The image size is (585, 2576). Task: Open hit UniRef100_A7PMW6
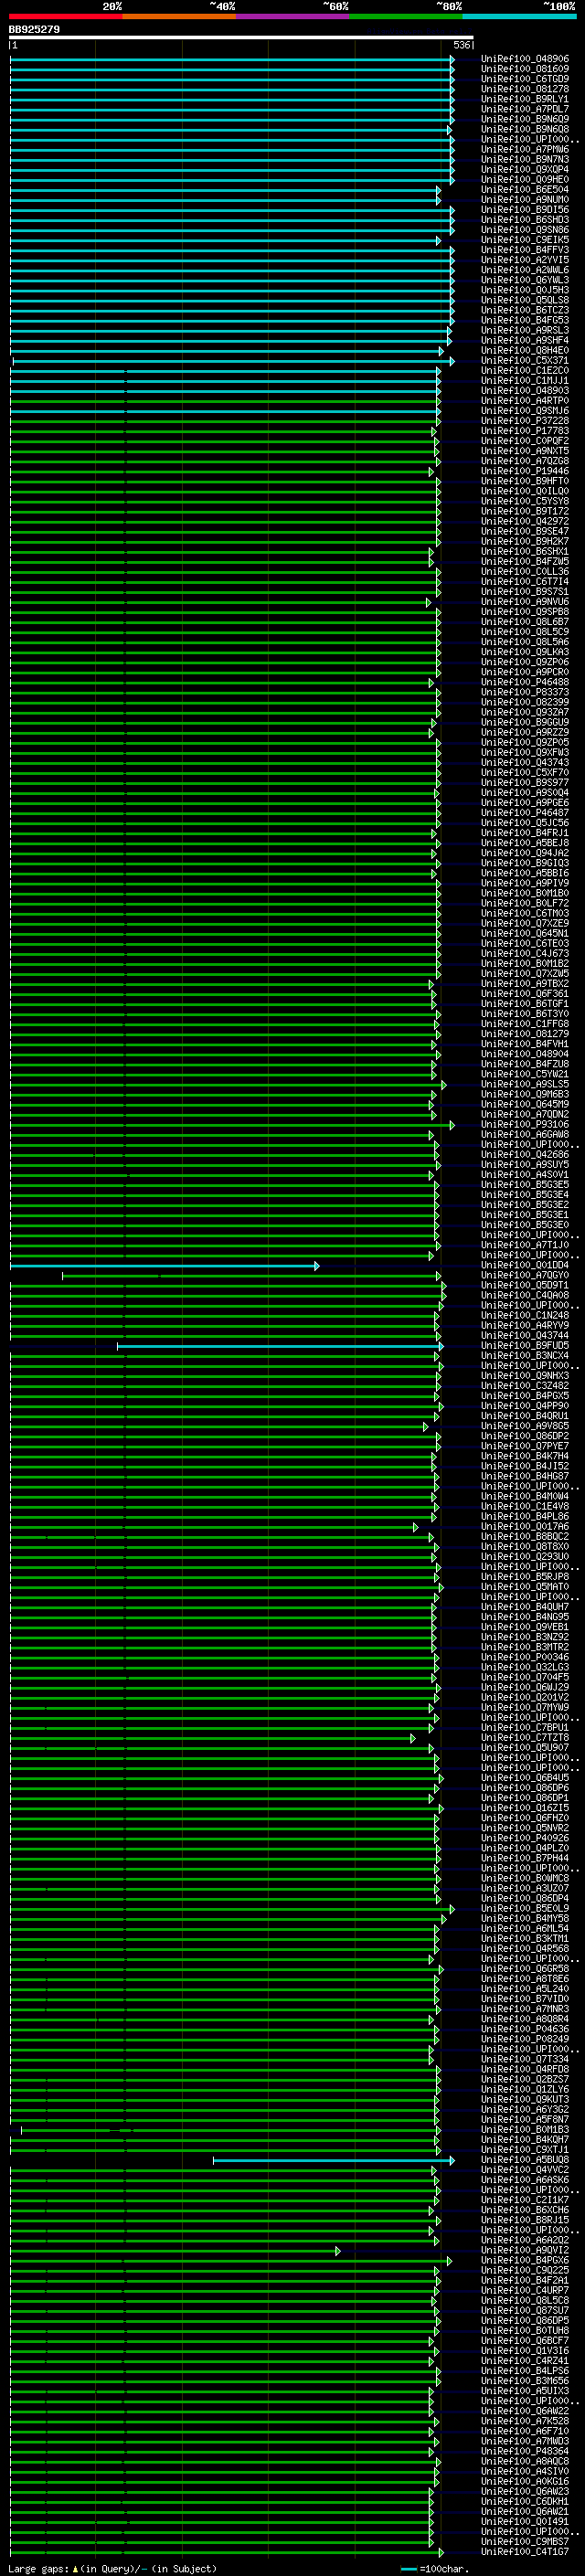click(525, 149)
